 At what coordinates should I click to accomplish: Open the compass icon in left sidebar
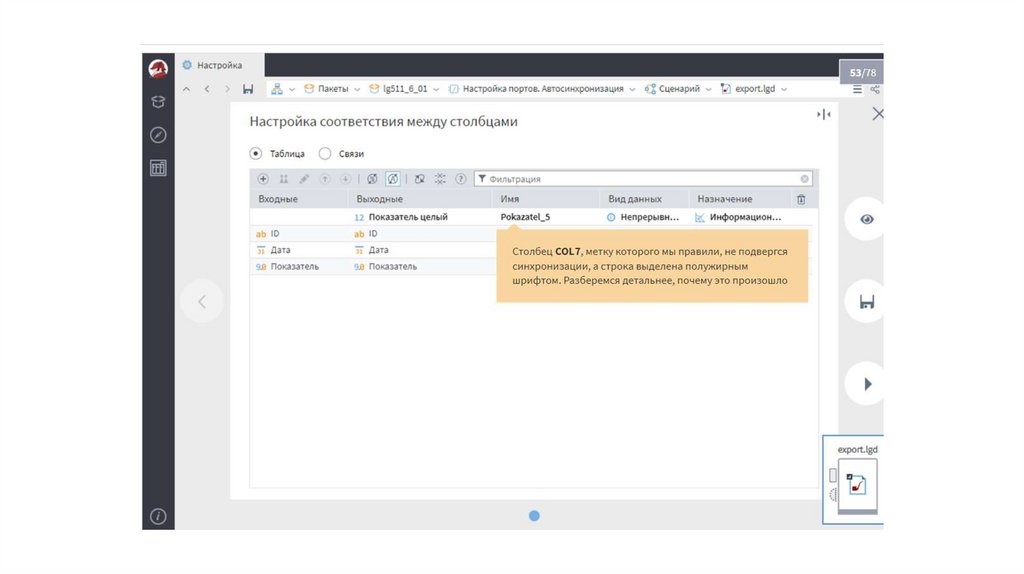(158, 135)
